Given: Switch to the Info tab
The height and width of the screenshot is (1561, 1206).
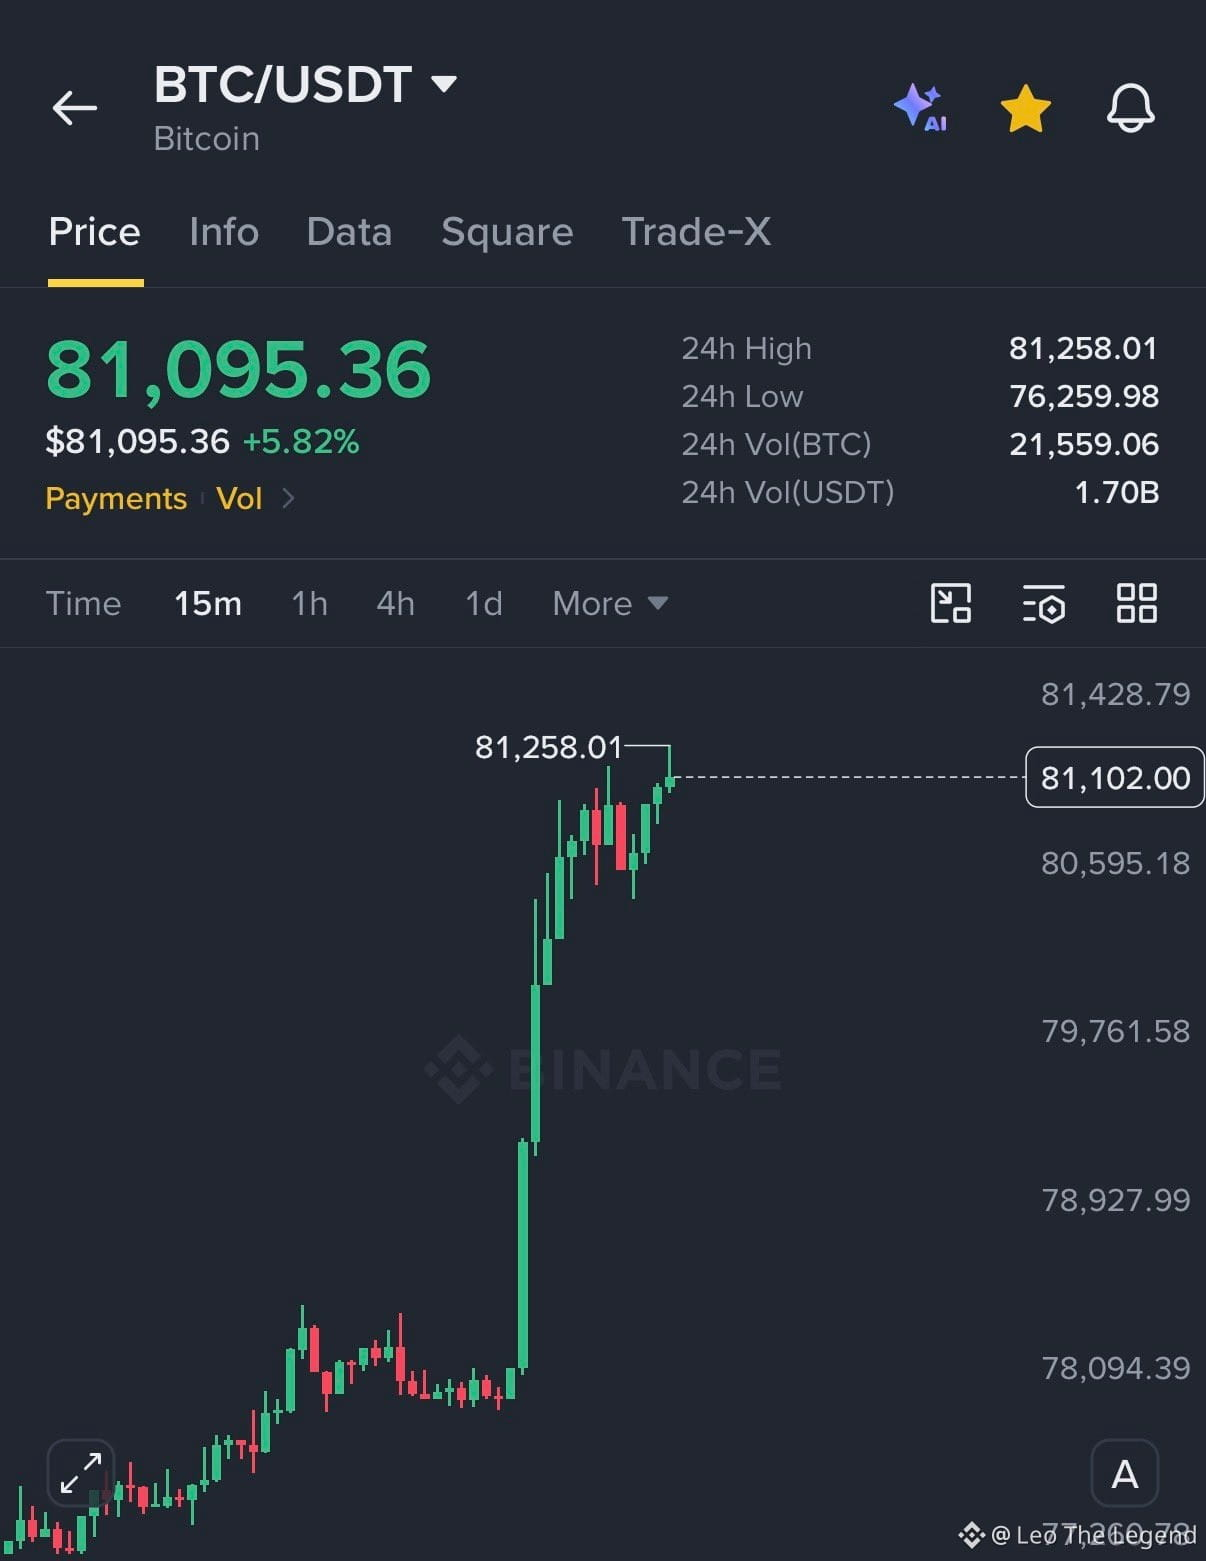Looking at the screenshot, I should click(224, 232).
